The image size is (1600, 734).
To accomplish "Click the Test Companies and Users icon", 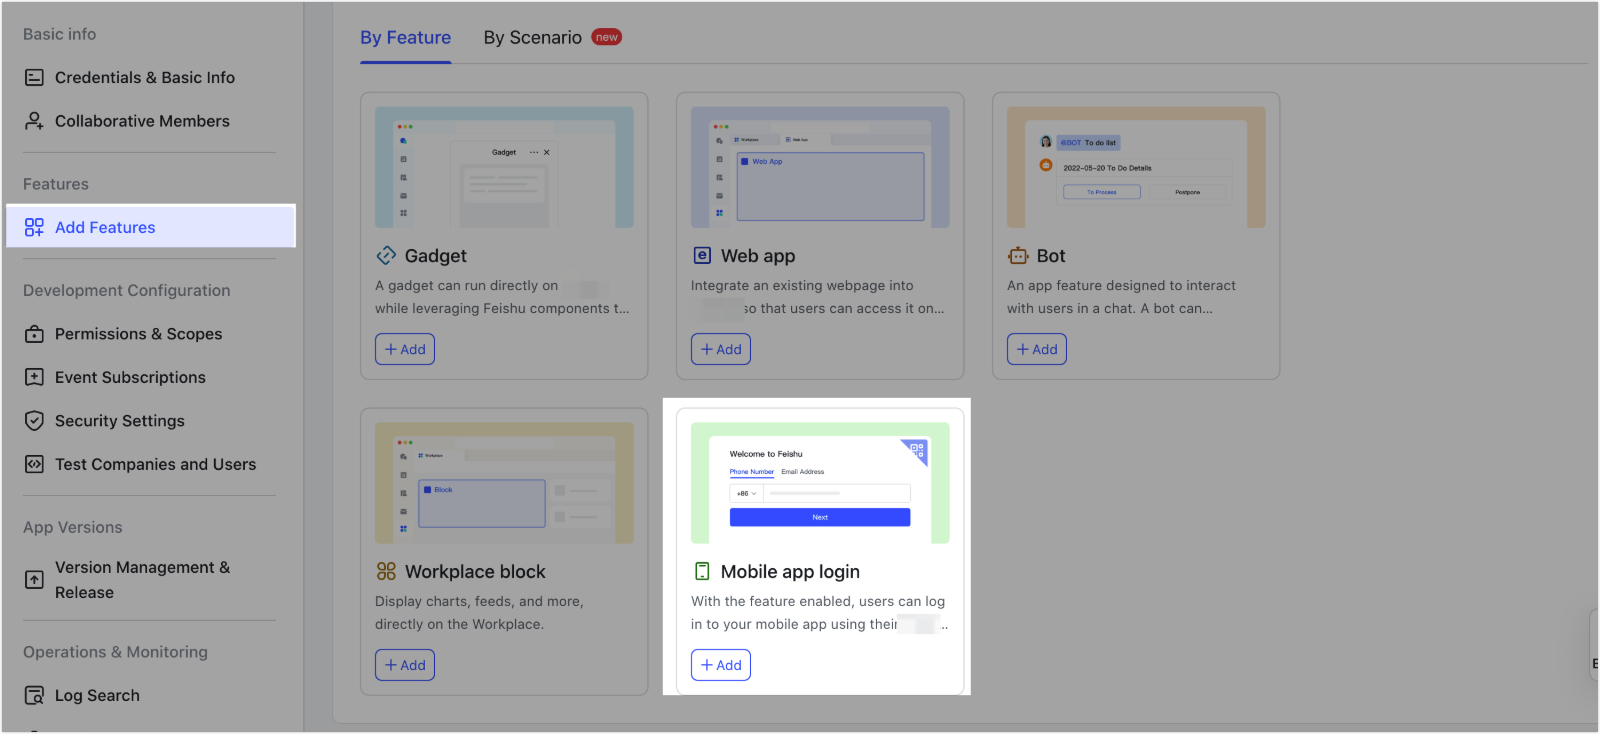I will click(x=34, y=464).
